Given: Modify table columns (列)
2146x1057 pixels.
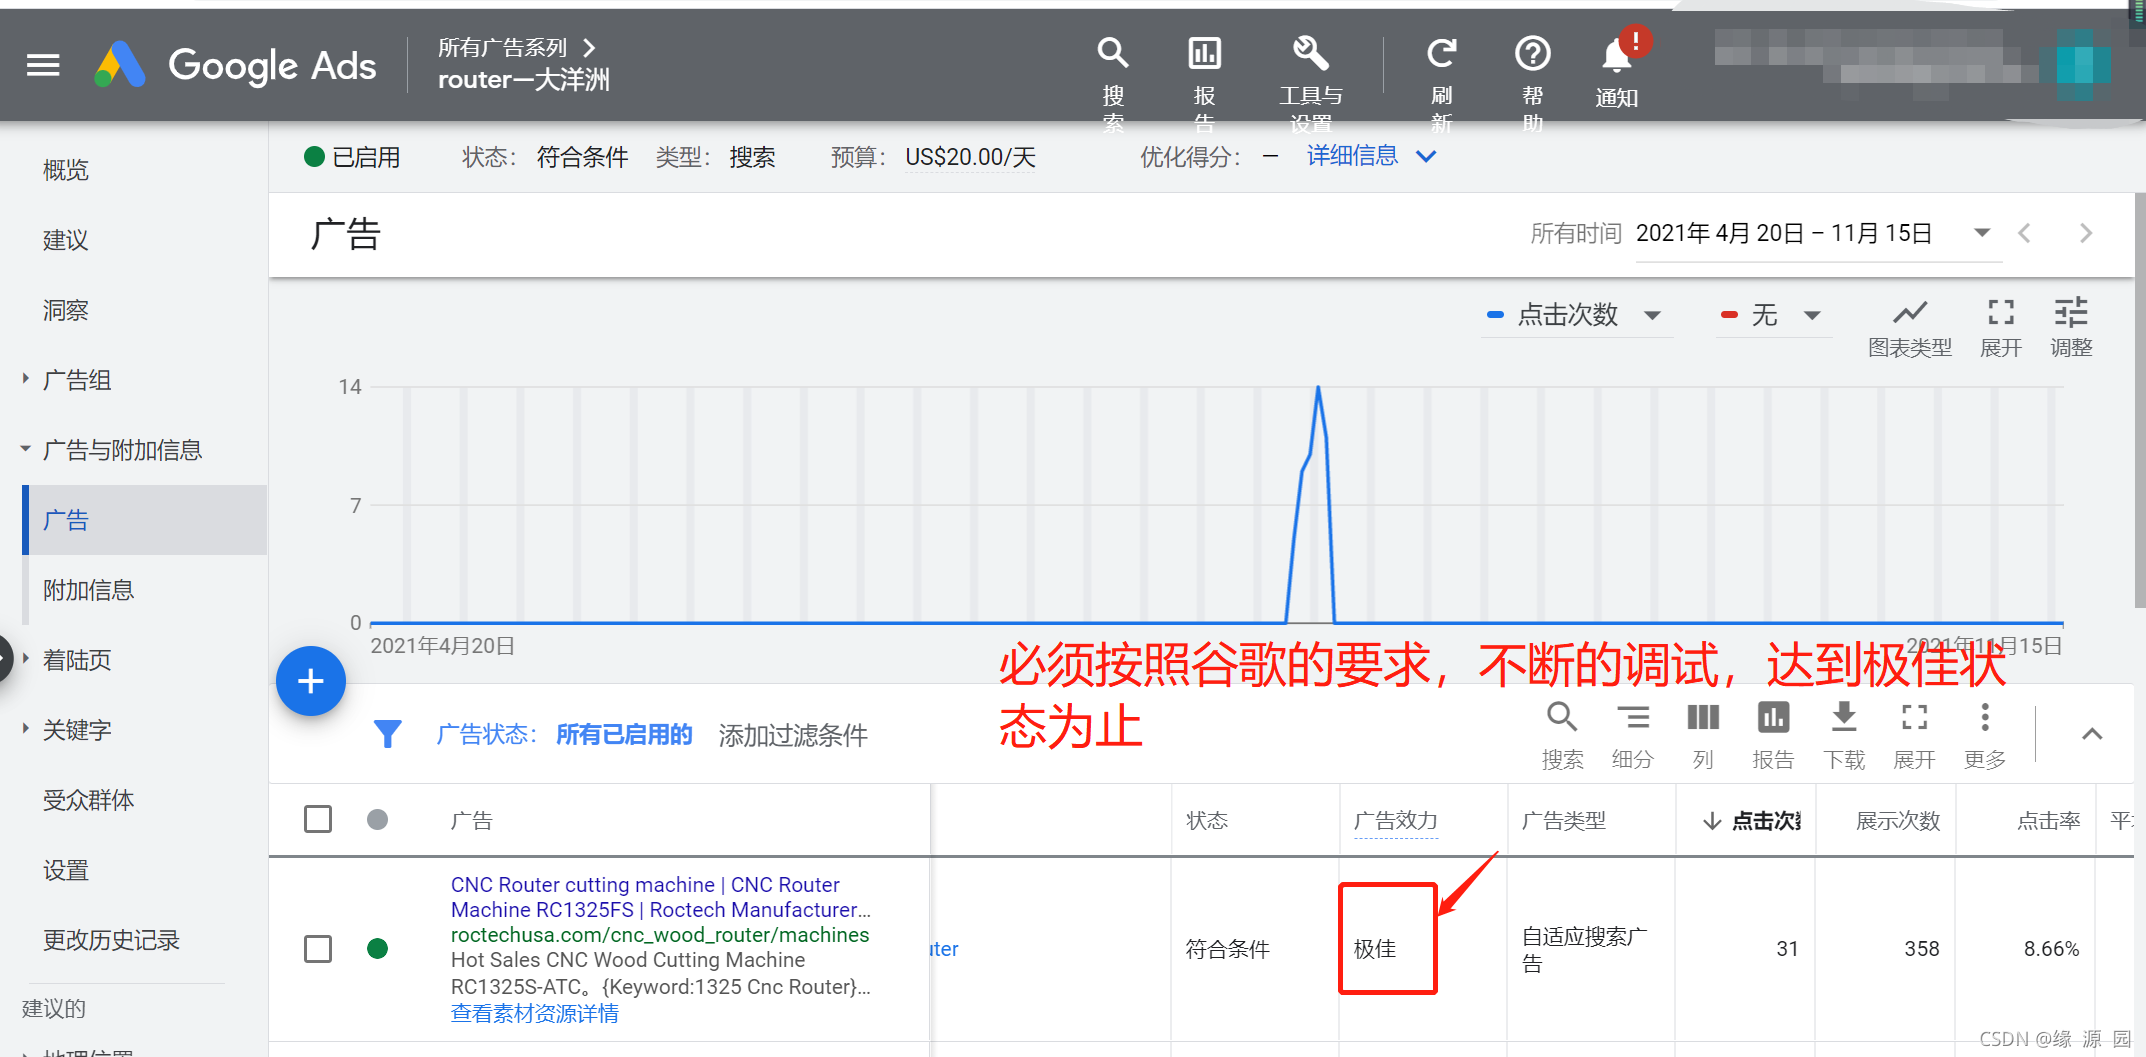Looking at the screenshot, I should coord(1703,717).
